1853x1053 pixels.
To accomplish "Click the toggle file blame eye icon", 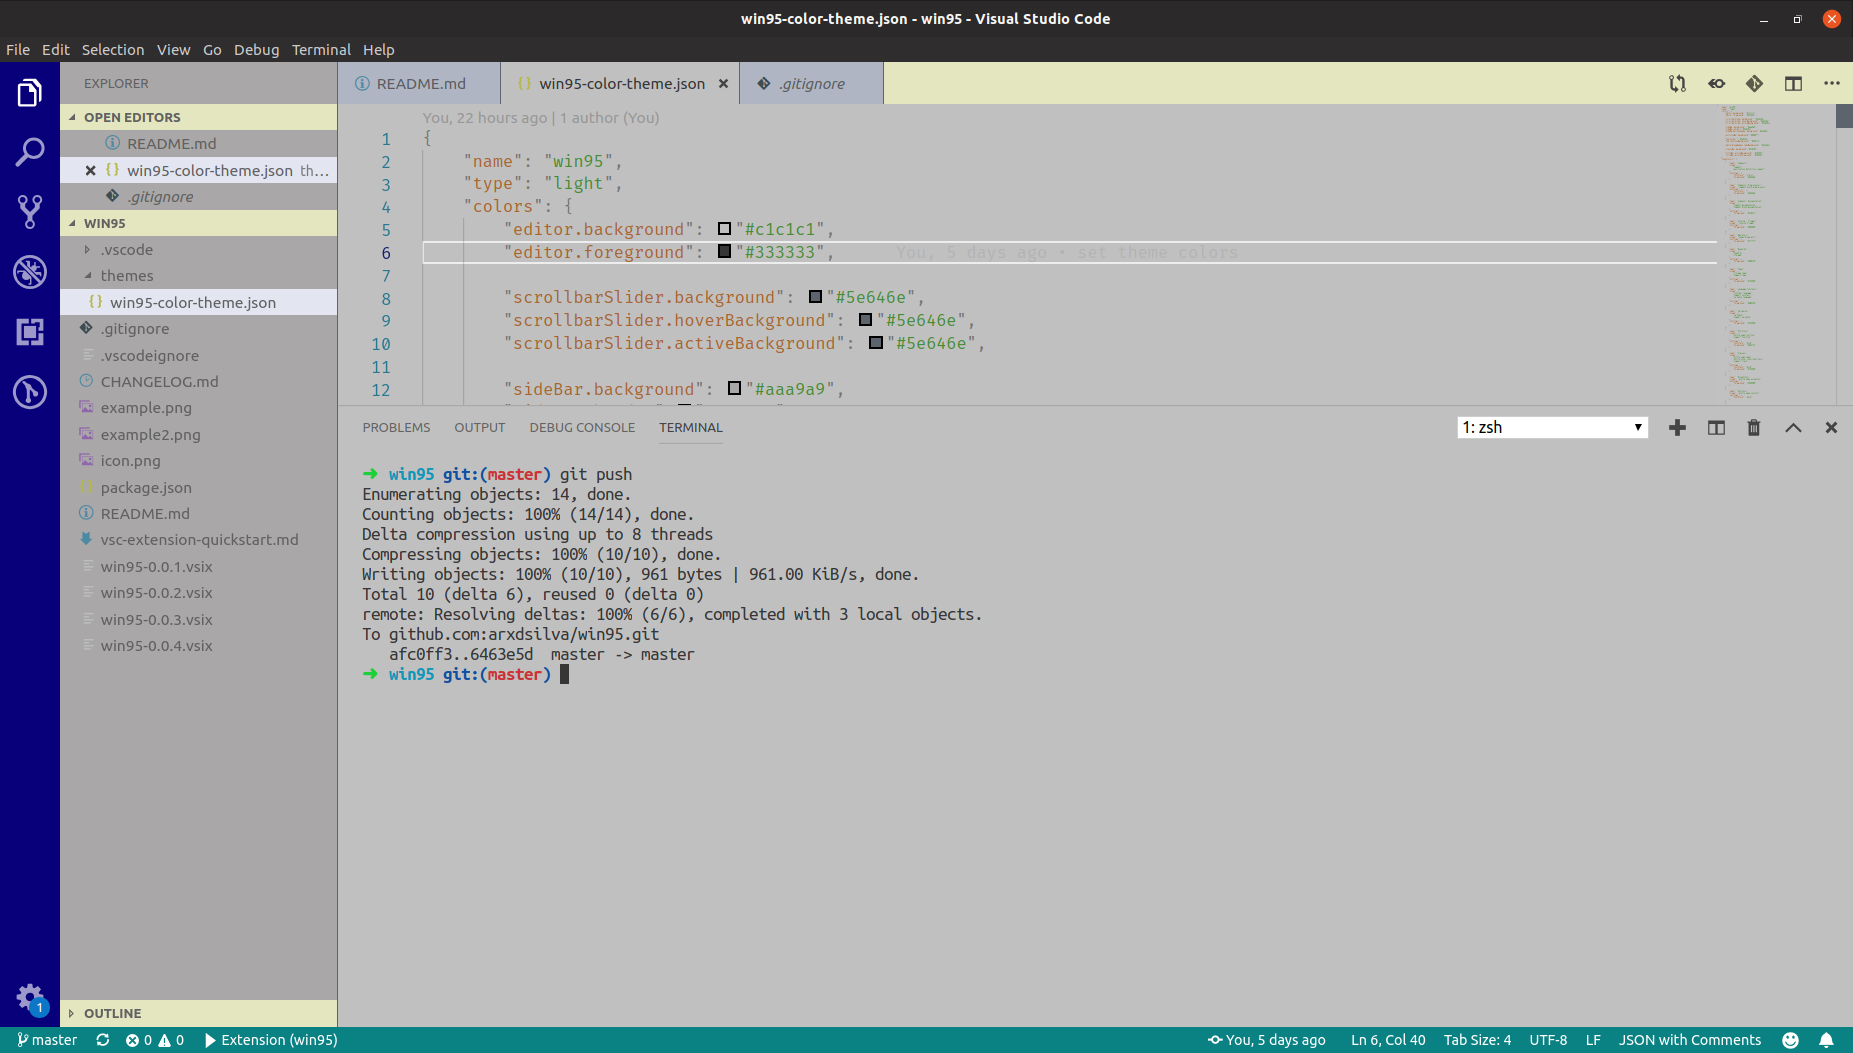I will (1716, 84).
